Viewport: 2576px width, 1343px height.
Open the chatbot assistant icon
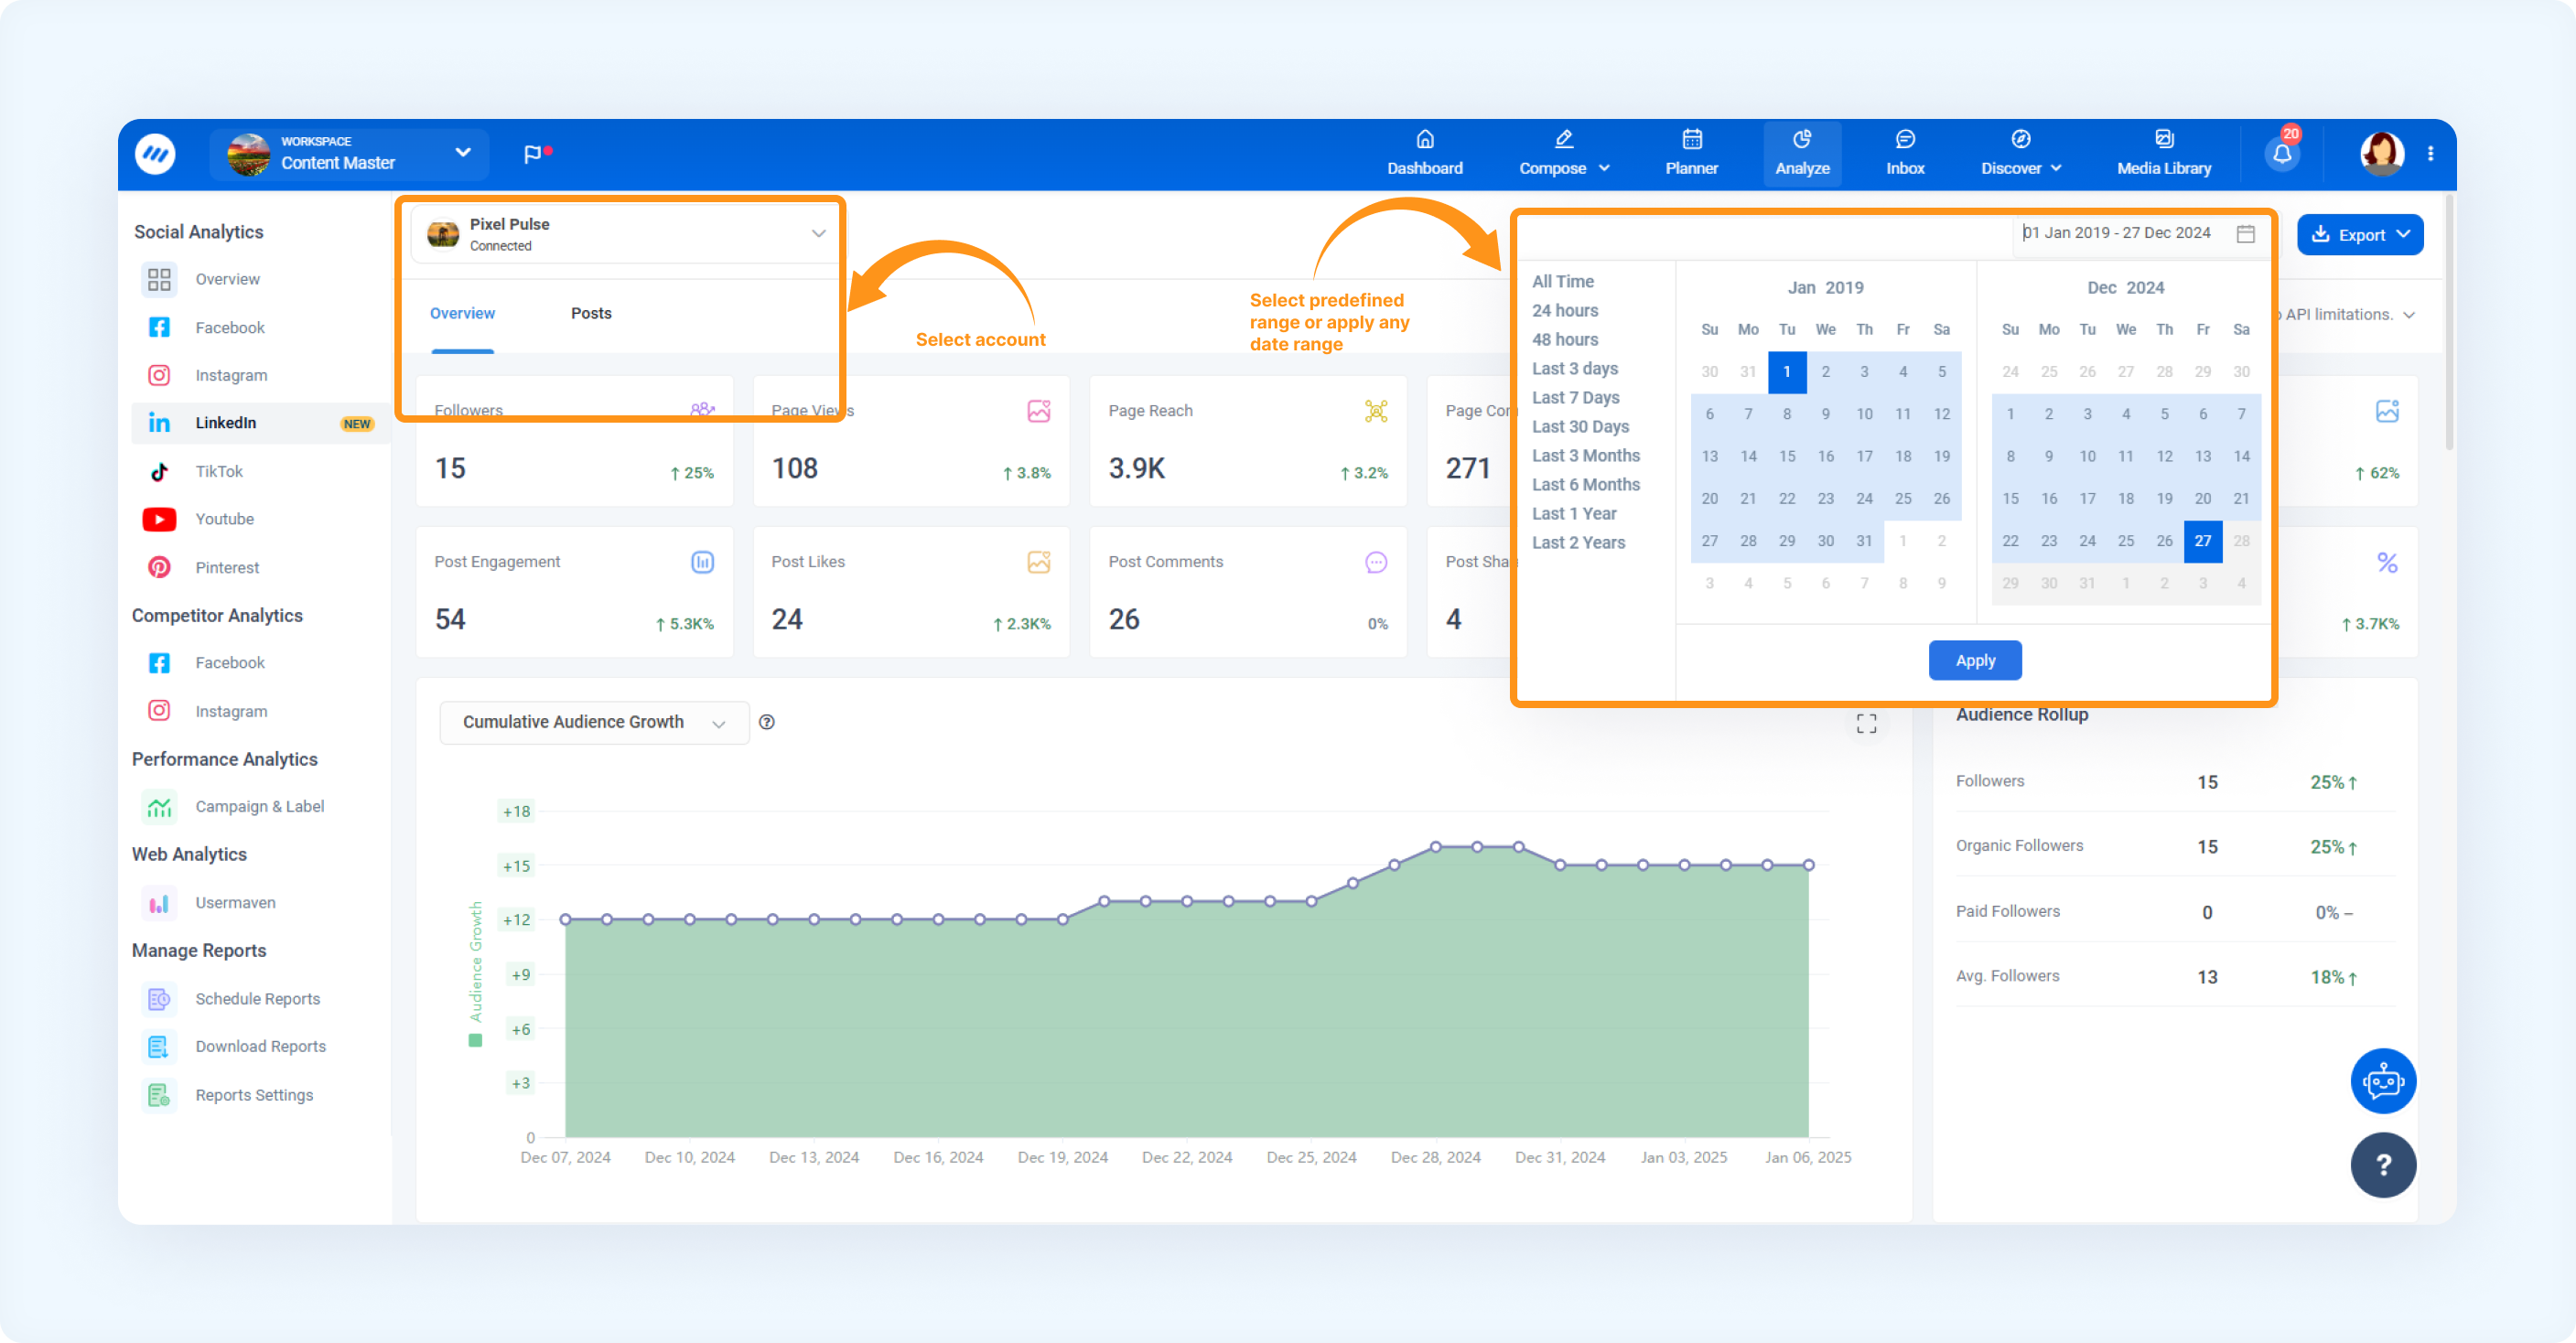click(x=2382, y=1080)
